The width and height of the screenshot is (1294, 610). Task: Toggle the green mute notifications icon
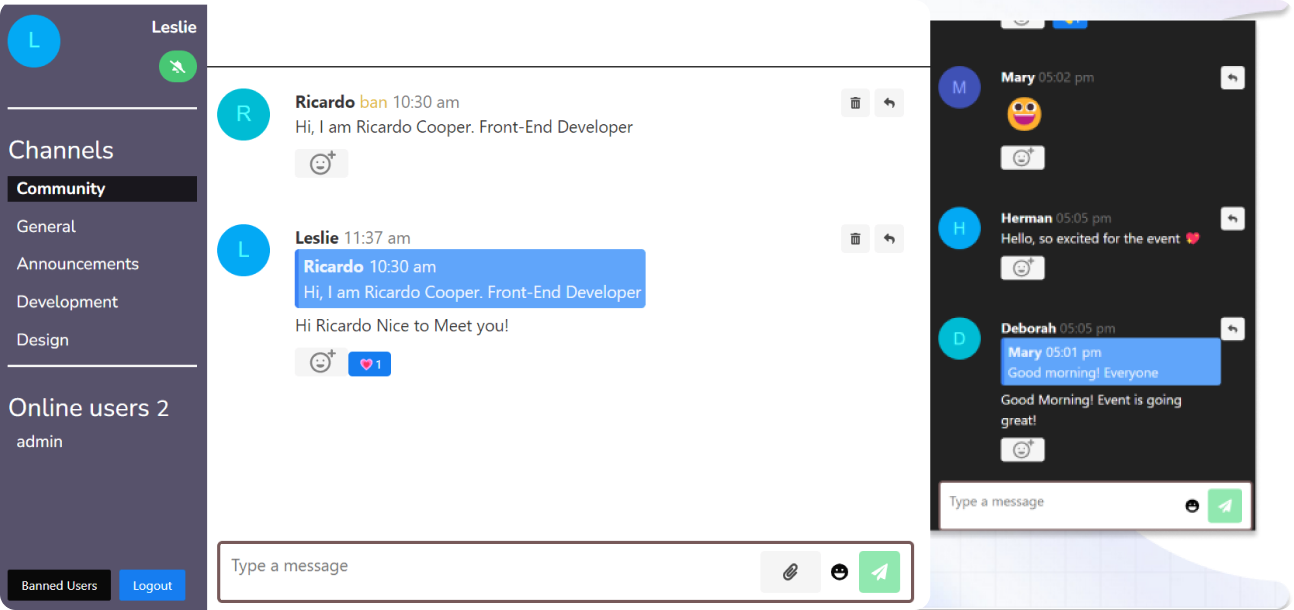click(177, 67)
